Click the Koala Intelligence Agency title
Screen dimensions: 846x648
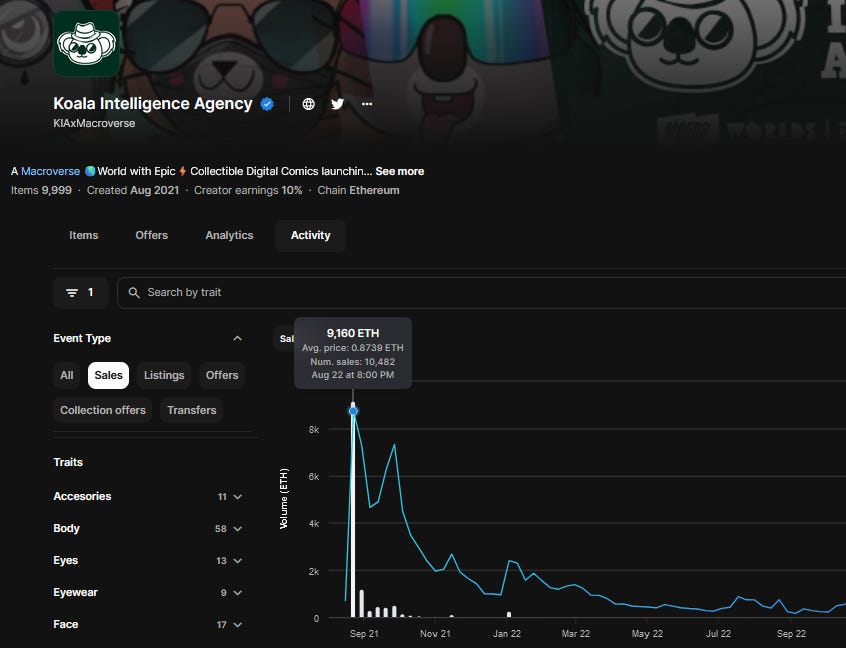point(153,104)
